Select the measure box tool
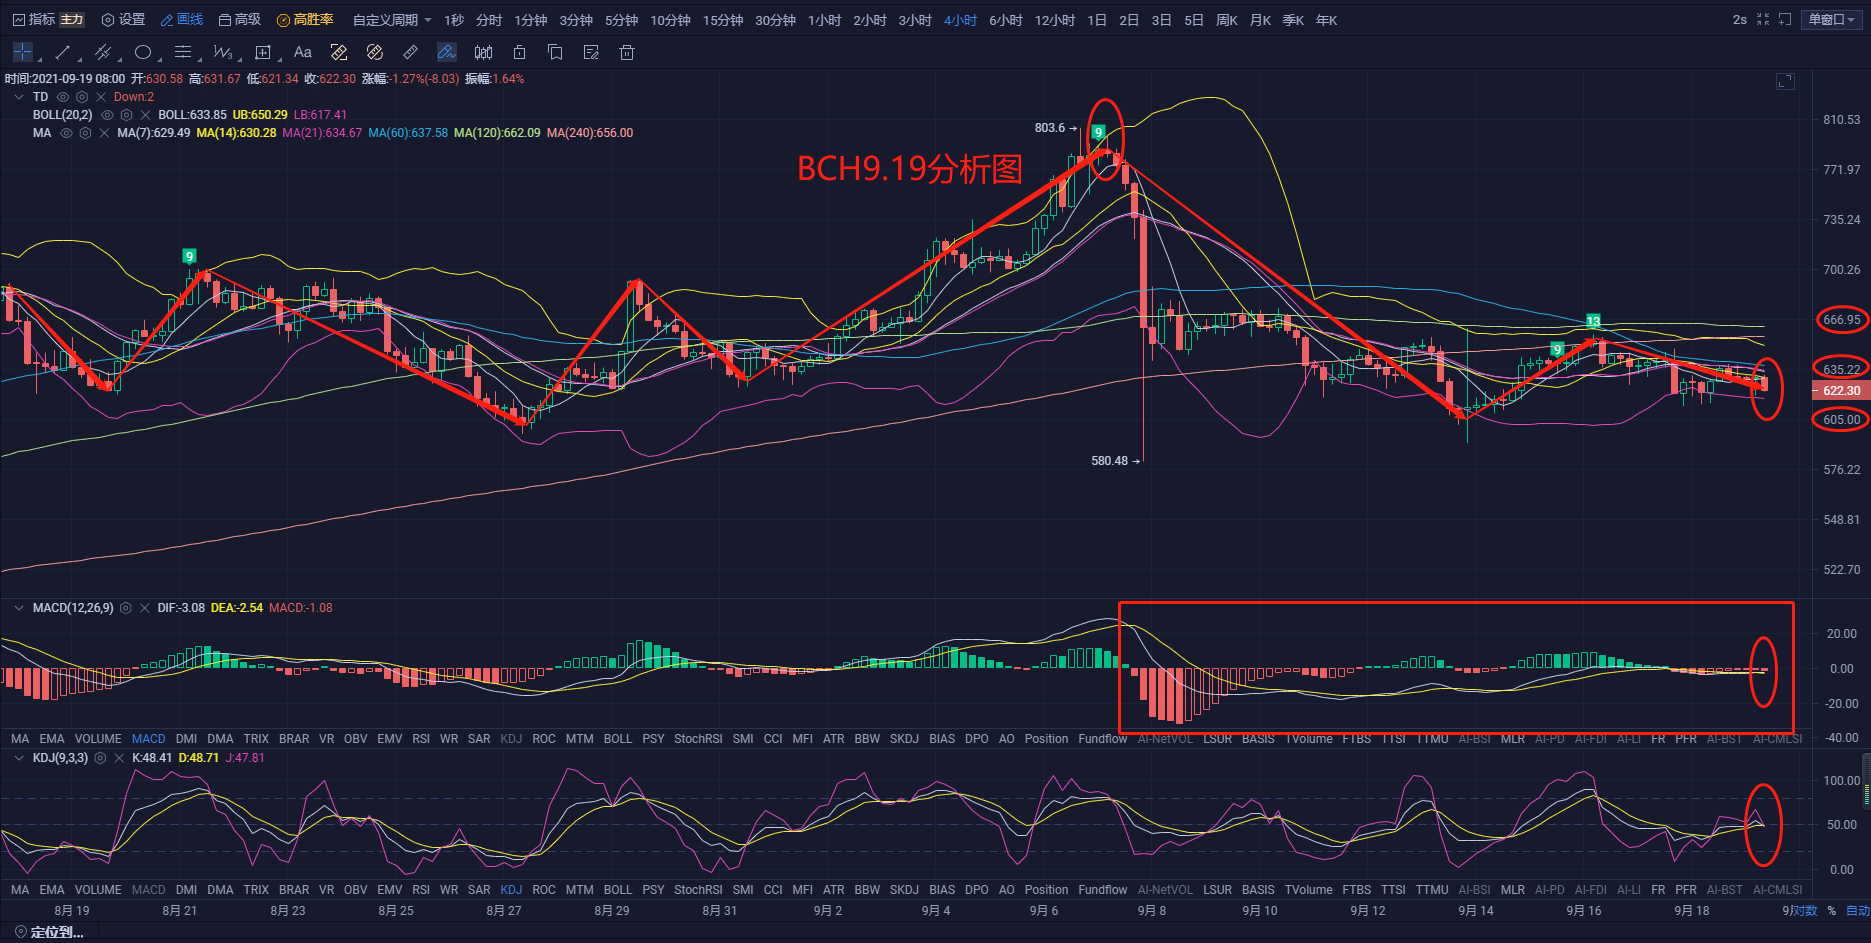1871x943 pixels. tap(263, 52)
